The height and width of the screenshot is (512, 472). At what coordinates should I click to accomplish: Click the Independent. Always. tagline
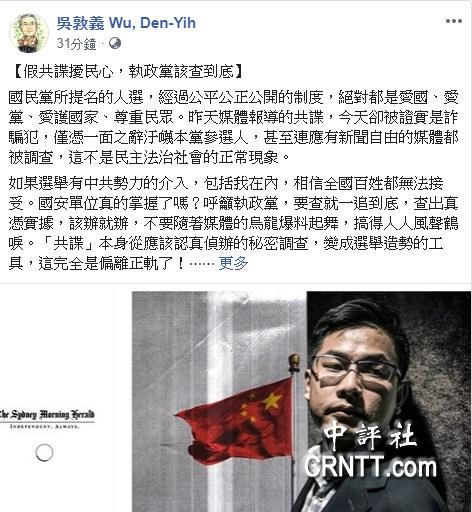tap(45, 426)
